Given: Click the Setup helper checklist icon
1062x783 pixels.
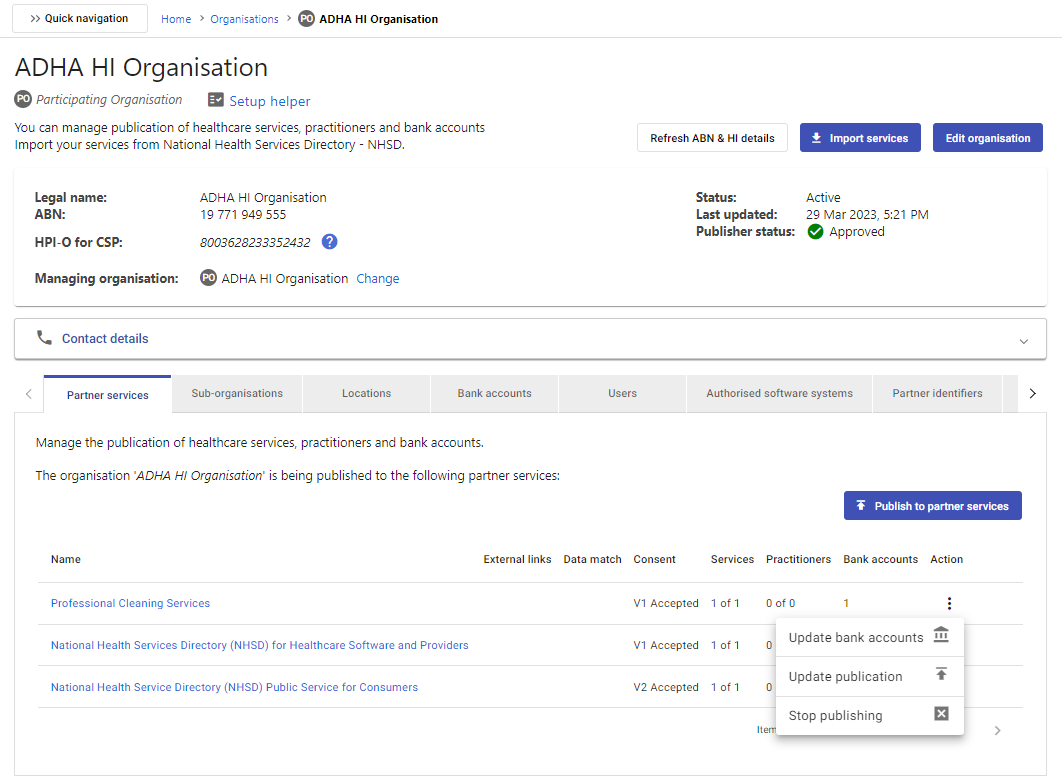Looking at the screenshot, I should tap(215, 100).
